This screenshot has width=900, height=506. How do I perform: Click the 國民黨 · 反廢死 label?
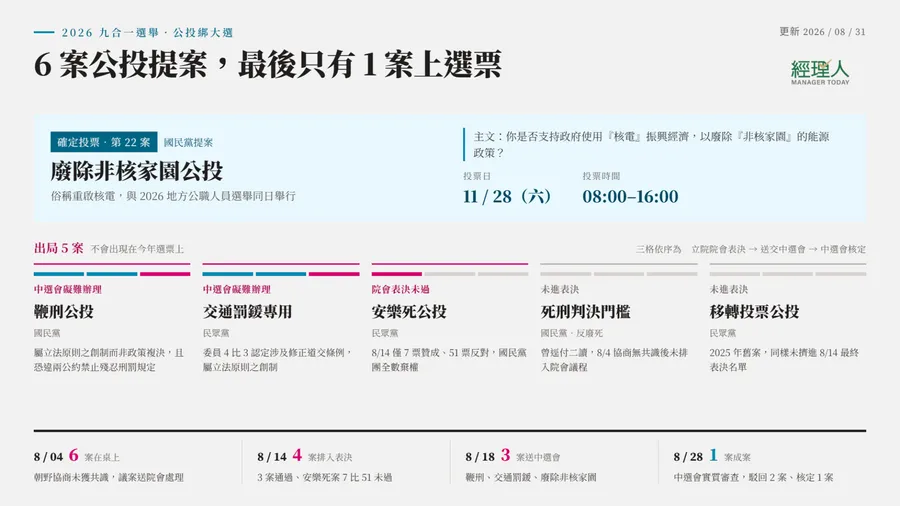[x=572, y=333]
